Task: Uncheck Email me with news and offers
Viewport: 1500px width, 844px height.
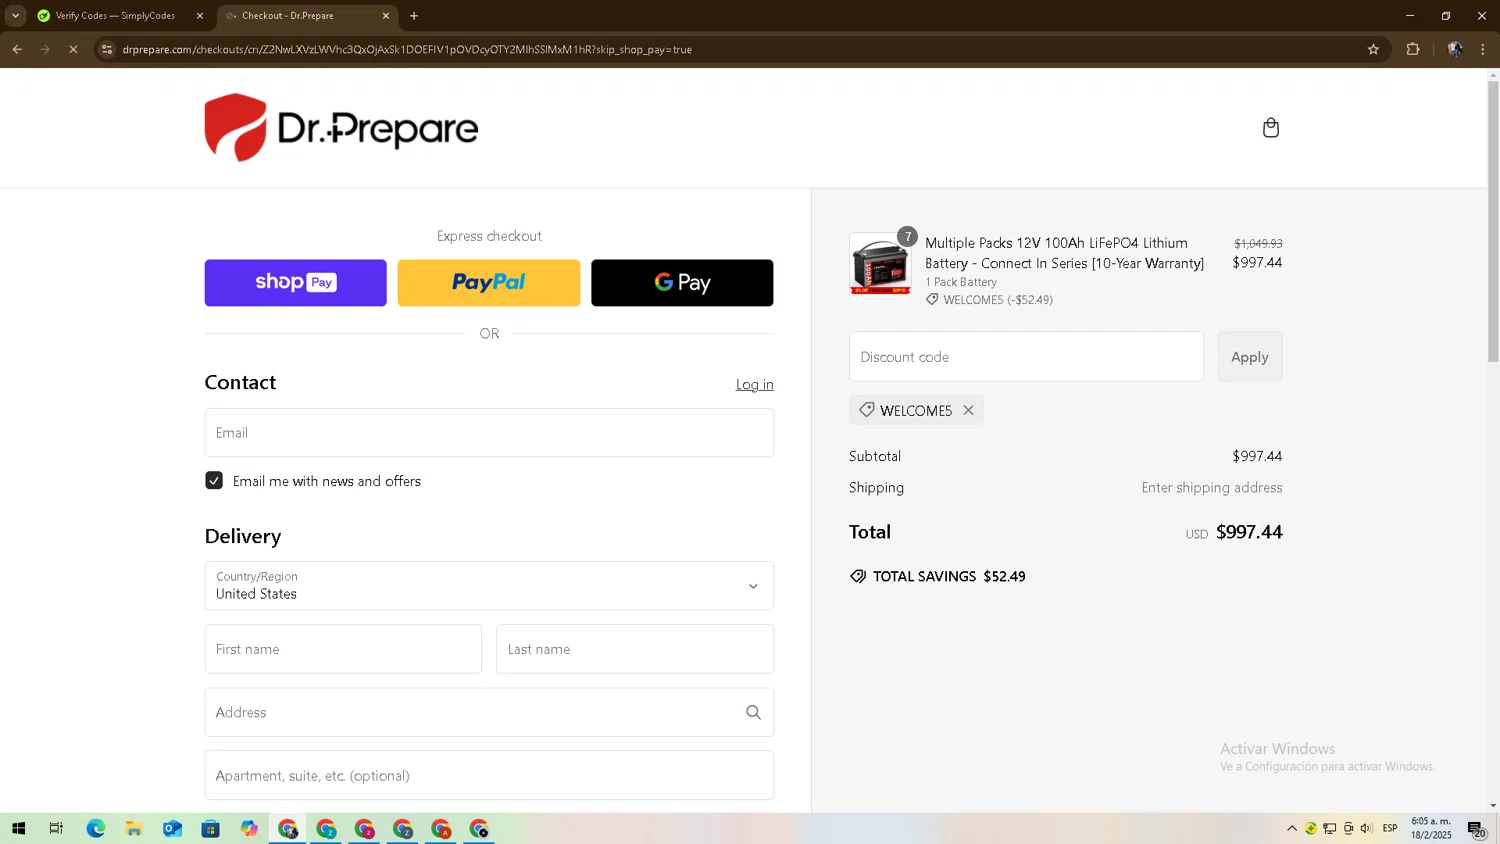Action: coord(214,481)
